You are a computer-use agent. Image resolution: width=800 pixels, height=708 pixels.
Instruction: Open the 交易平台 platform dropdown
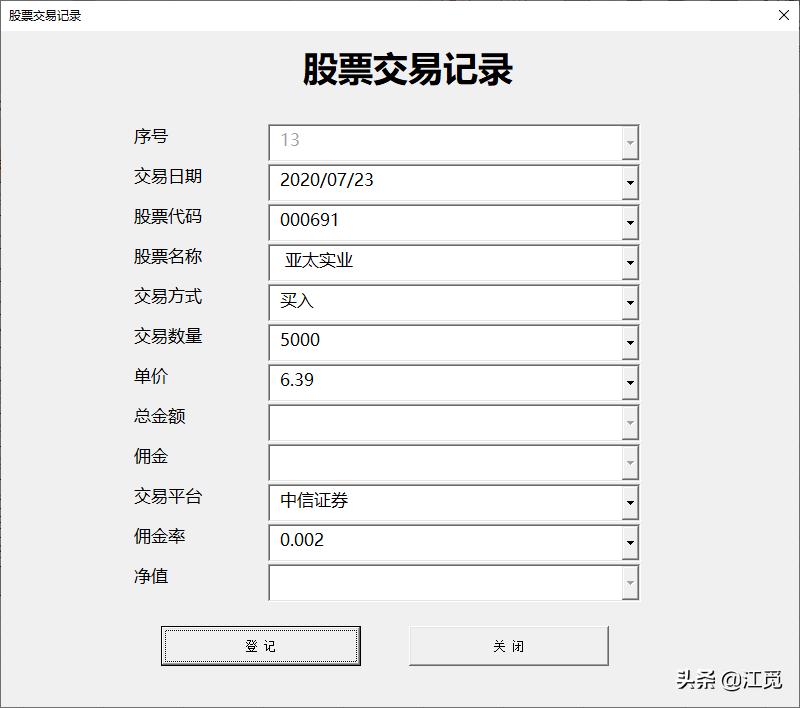coord(630,502)
